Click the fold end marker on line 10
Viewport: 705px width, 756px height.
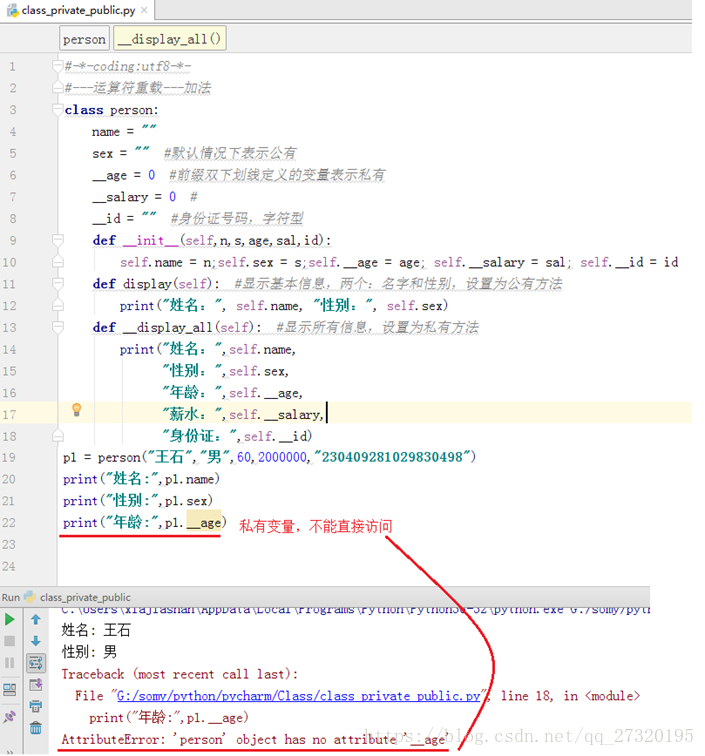(x=57, y=261)
